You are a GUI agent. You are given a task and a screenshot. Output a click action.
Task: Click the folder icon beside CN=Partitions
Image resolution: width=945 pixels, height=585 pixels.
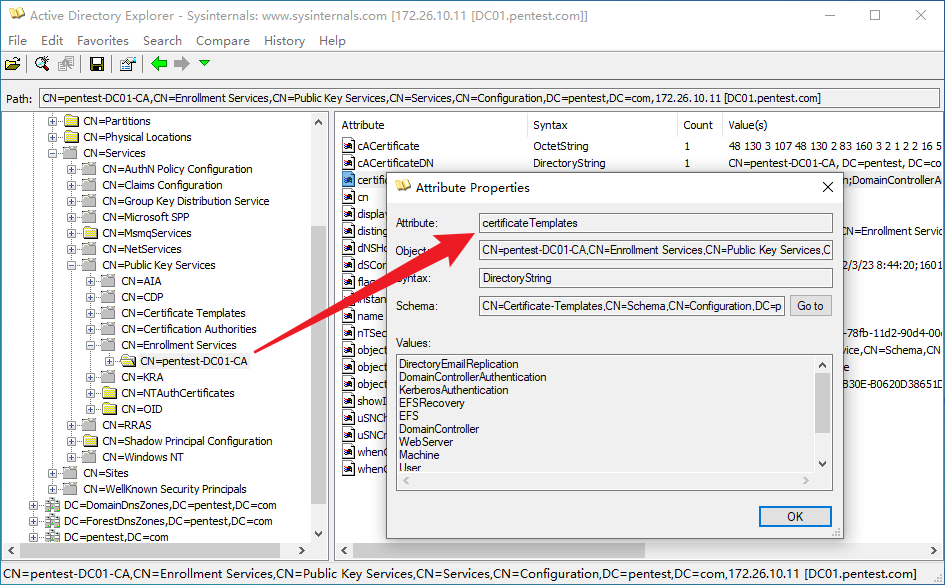(71, 120)
